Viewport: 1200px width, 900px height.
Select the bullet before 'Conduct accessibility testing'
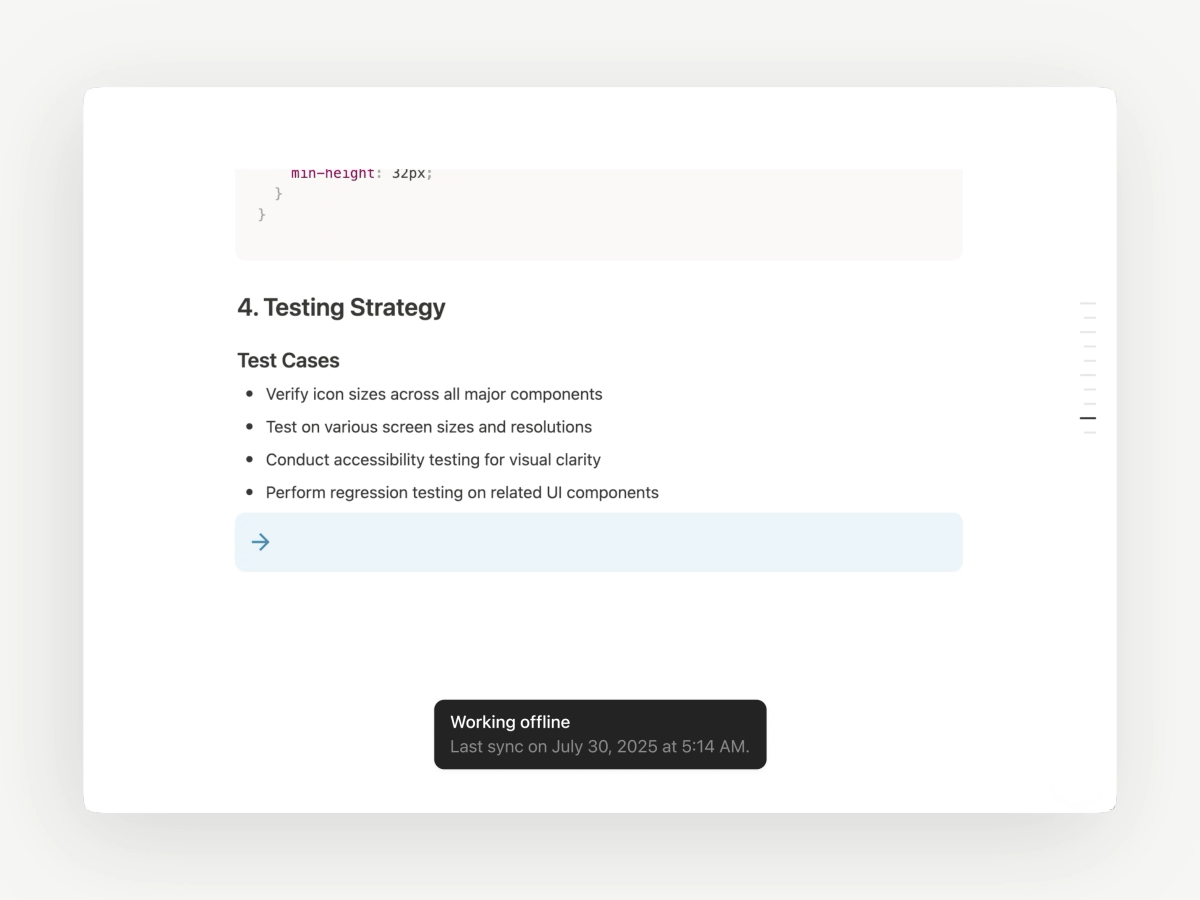pos(249,460)
